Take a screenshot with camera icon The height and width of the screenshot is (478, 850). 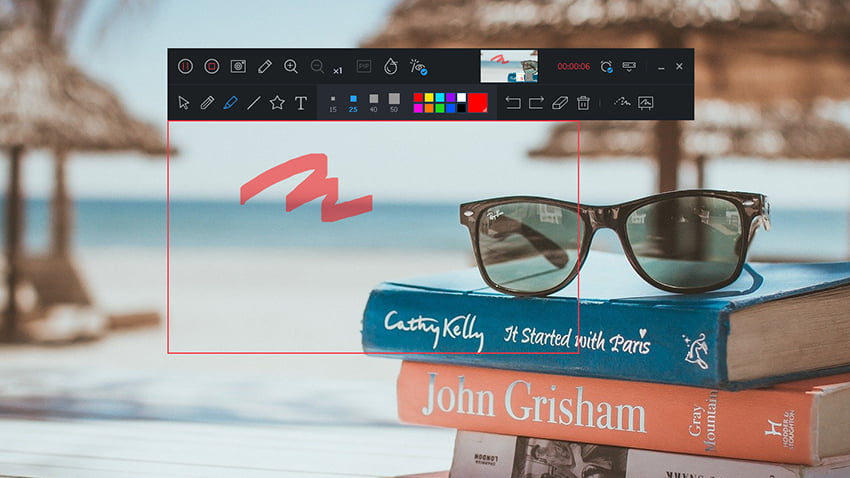pos(238,66)
